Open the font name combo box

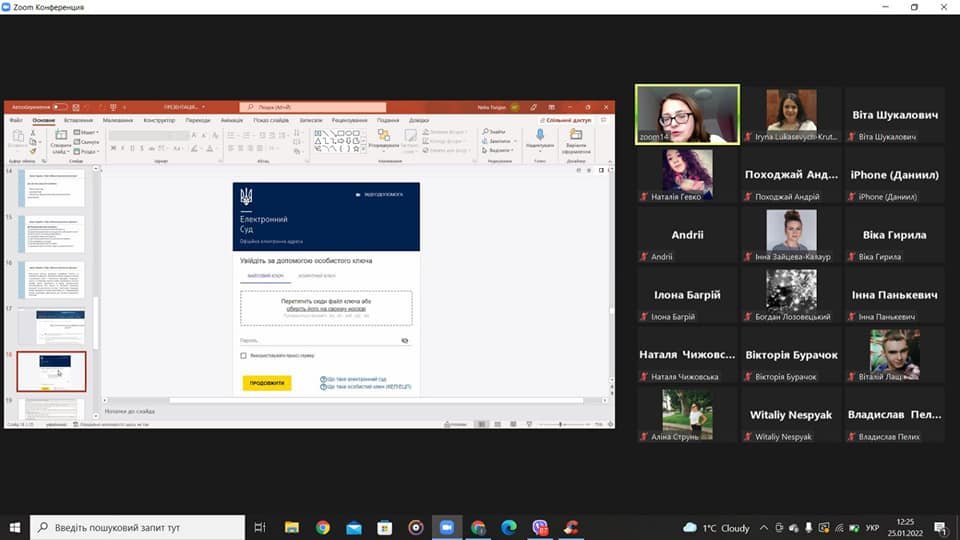139,135
